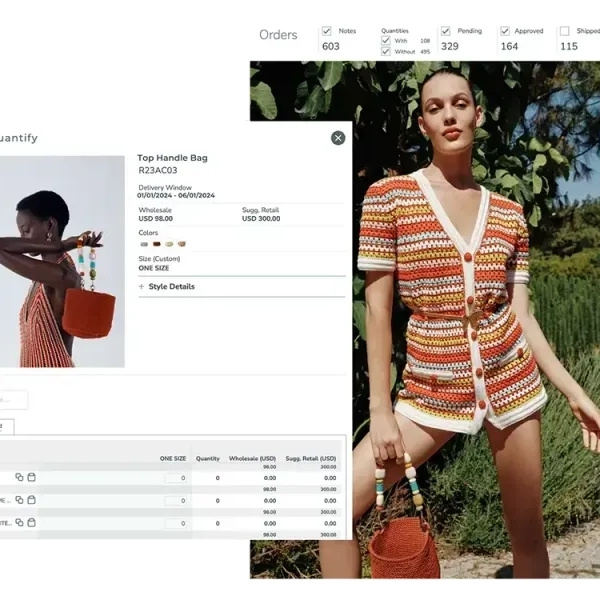Image resolution: width=600 pixels, height=600 pixels.
Task: Toggle the Without quantities checkbox
Action: (386, 51)
